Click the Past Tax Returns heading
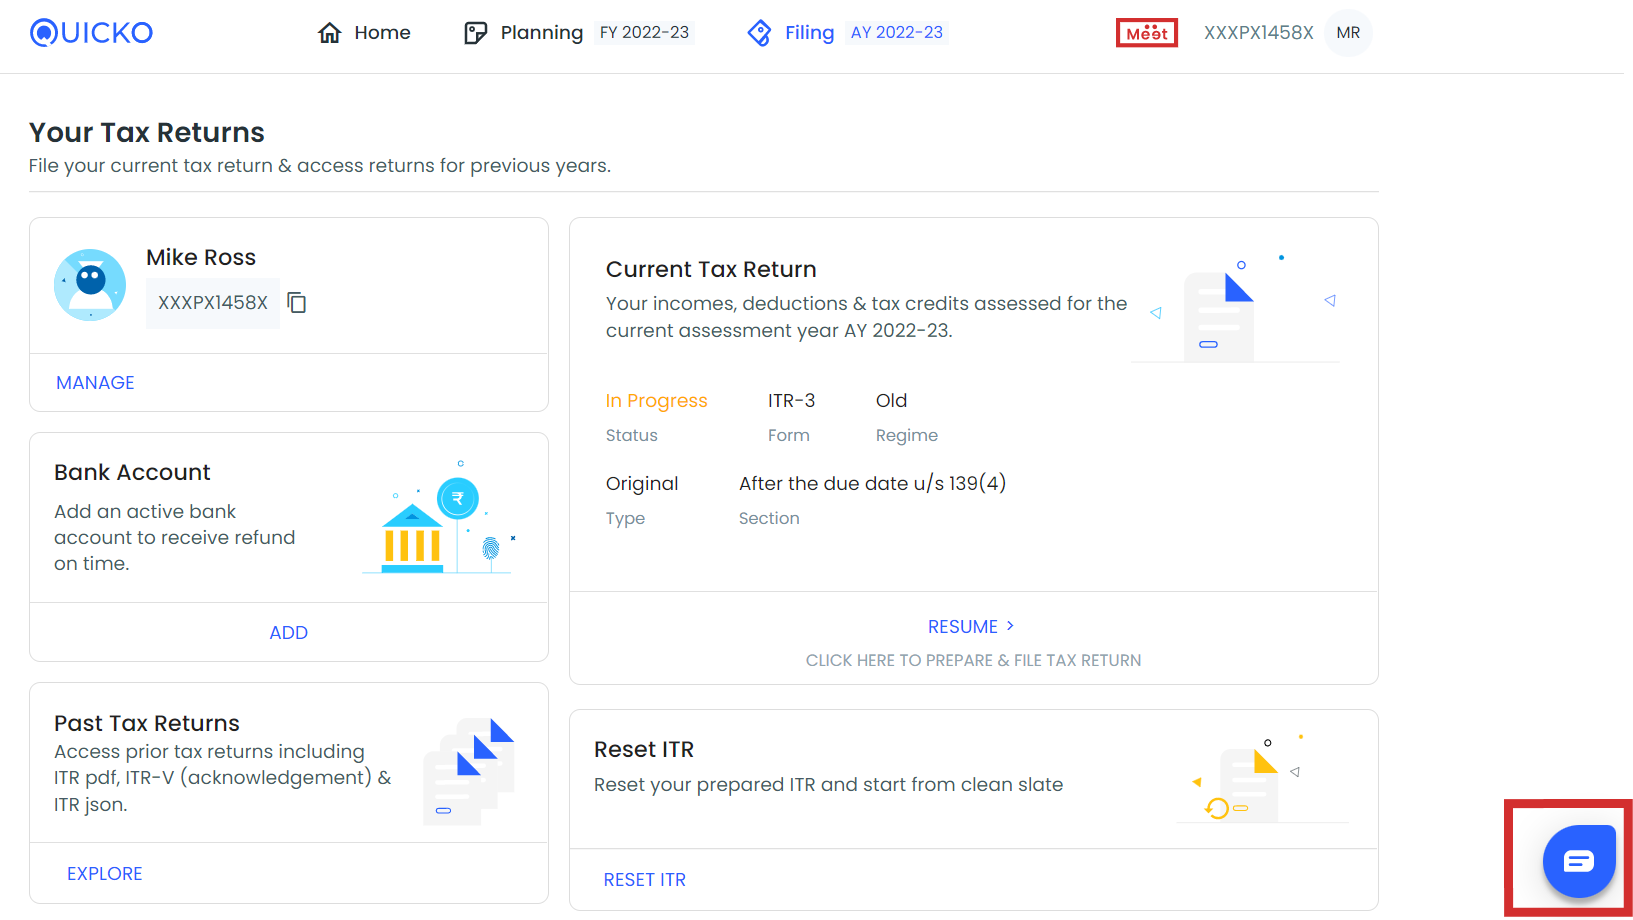The width and height of the screenshot is (1633, 920). (x=147, y=723)
